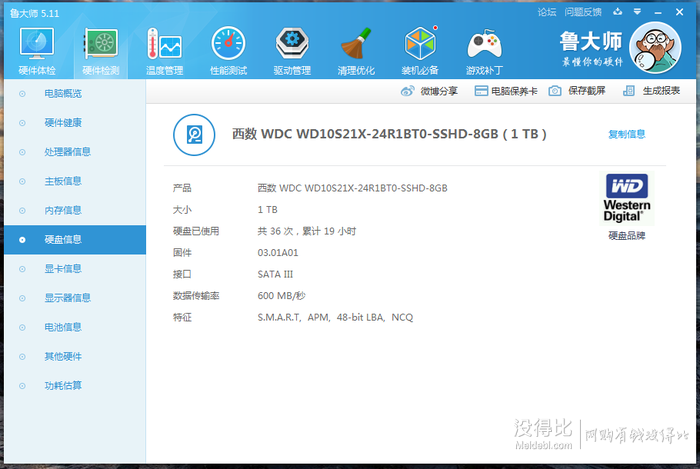Select the 硬件检测 hardware detection icon

[101, 44]
